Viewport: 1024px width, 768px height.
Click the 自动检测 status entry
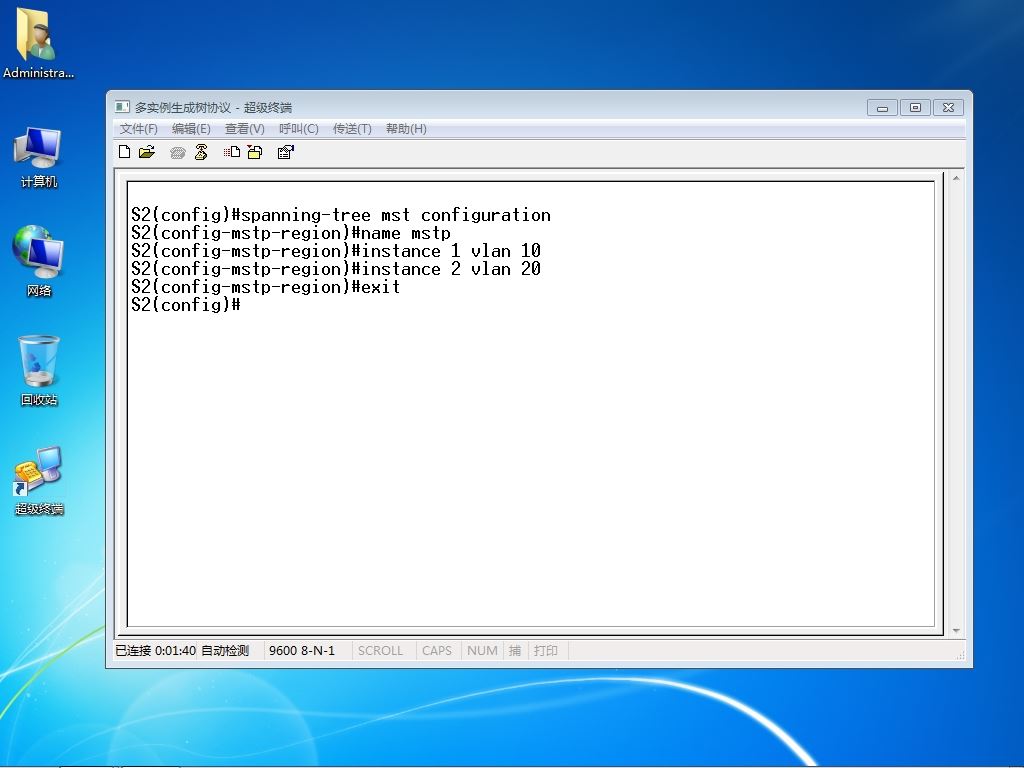(225, 650)
